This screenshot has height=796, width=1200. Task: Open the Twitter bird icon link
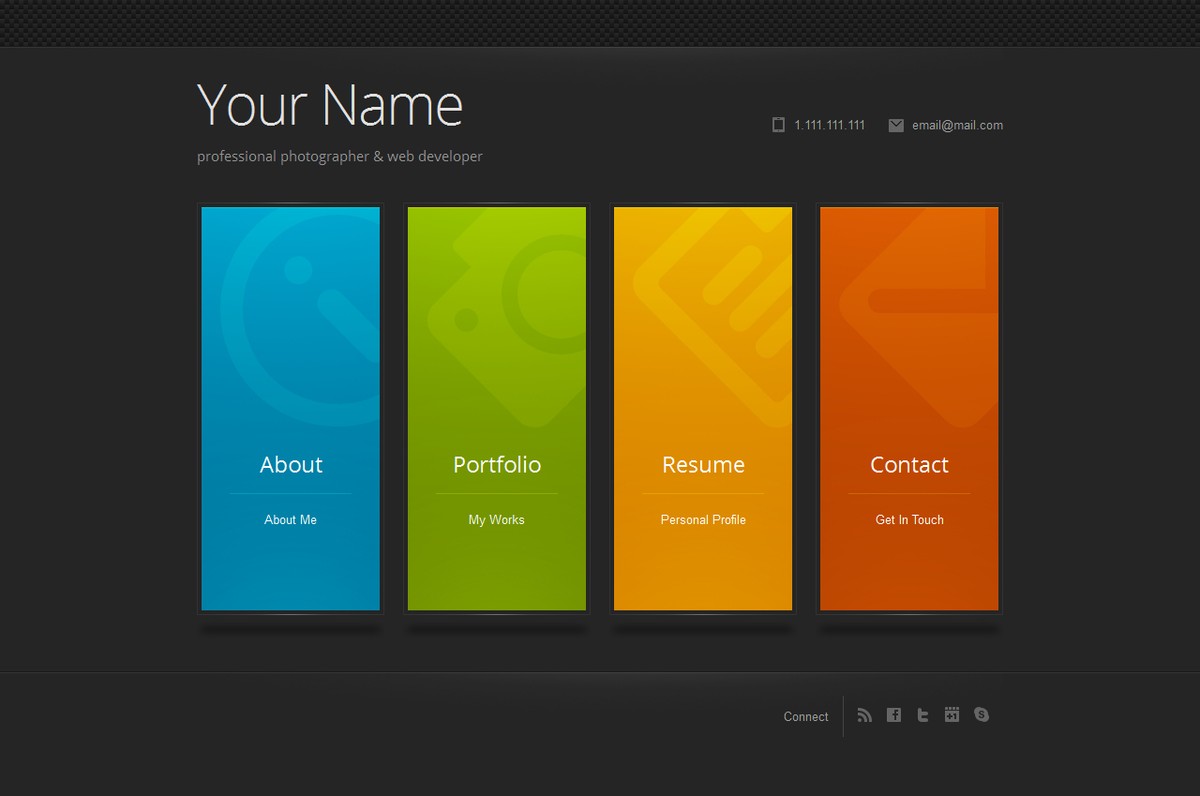point(923,715)
